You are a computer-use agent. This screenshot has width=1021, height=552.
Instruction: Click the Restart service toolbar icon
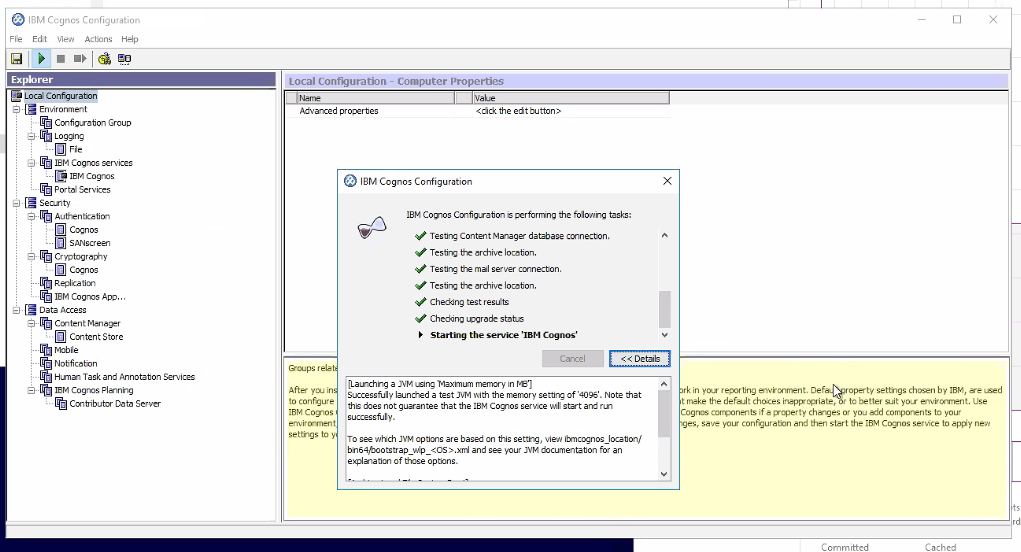(x=80, y=59)
